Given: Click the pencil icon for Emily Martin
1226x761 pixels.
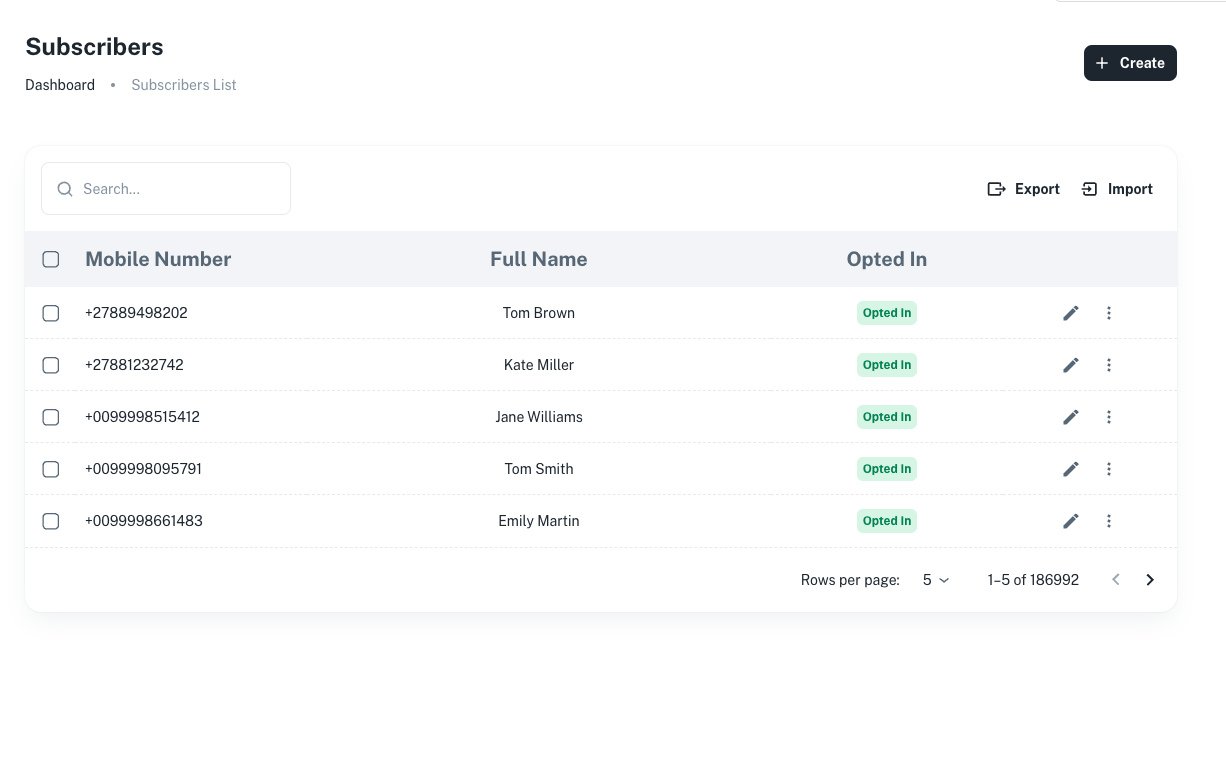Looking at the screenshot, I should (x=1071, y=521).
